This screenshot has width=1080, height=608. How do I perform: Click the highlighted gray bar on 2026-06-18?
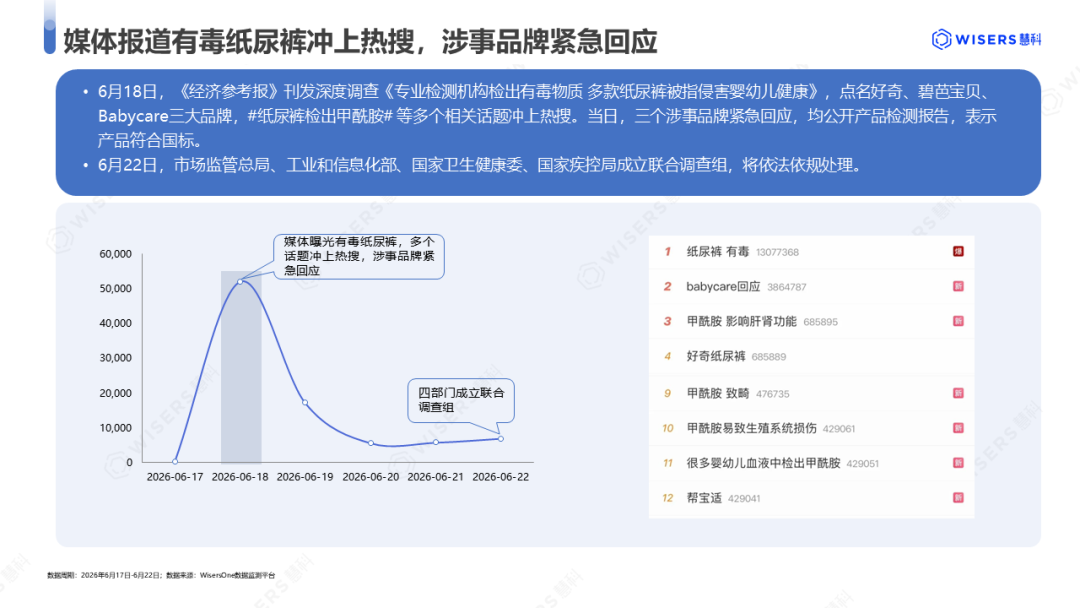[x=241, y=367]
